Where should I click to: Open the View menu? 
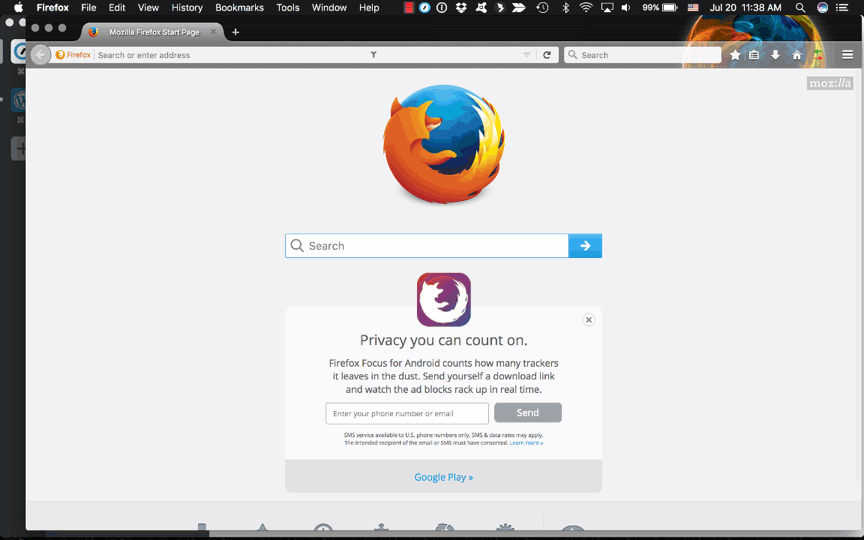coord(148,8)
